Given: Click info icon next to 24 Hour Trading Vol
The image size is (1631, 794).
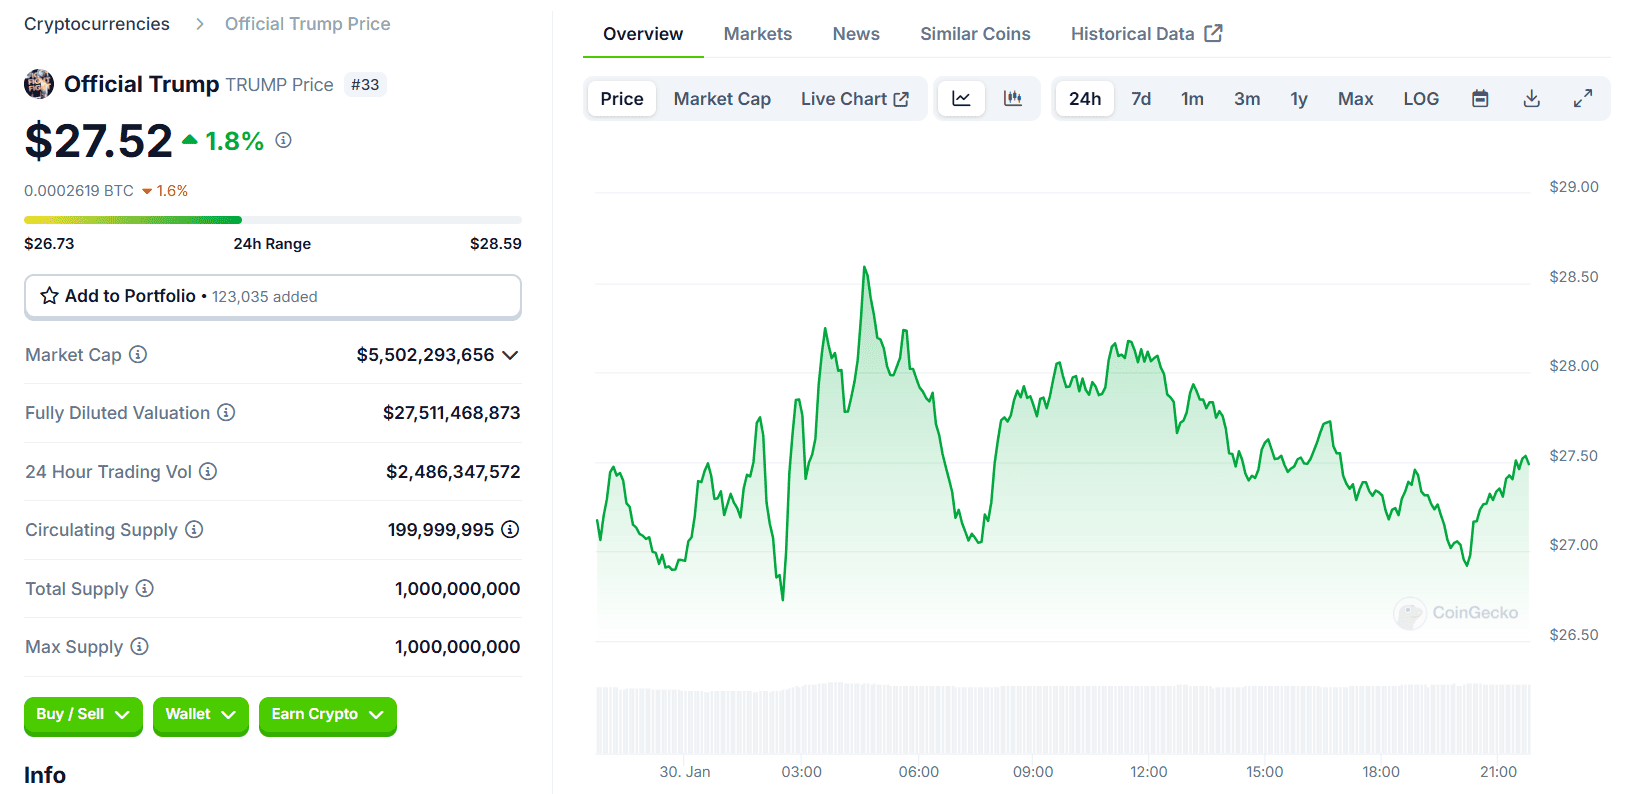Looking at the screenshot, I should (208, 472).
